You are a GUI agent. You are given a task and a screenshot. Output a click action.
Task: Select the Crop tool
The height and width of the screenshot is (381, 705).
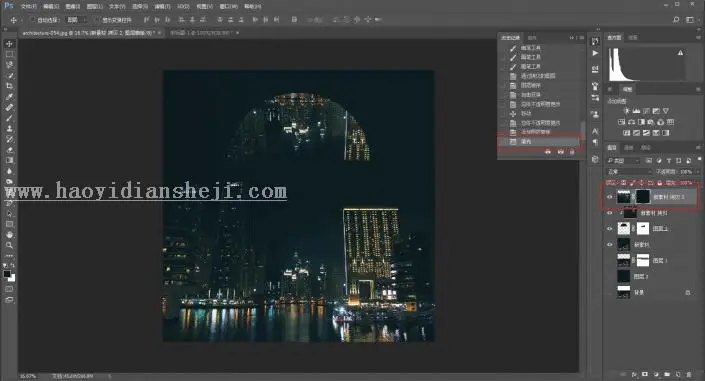coord(9,86)
